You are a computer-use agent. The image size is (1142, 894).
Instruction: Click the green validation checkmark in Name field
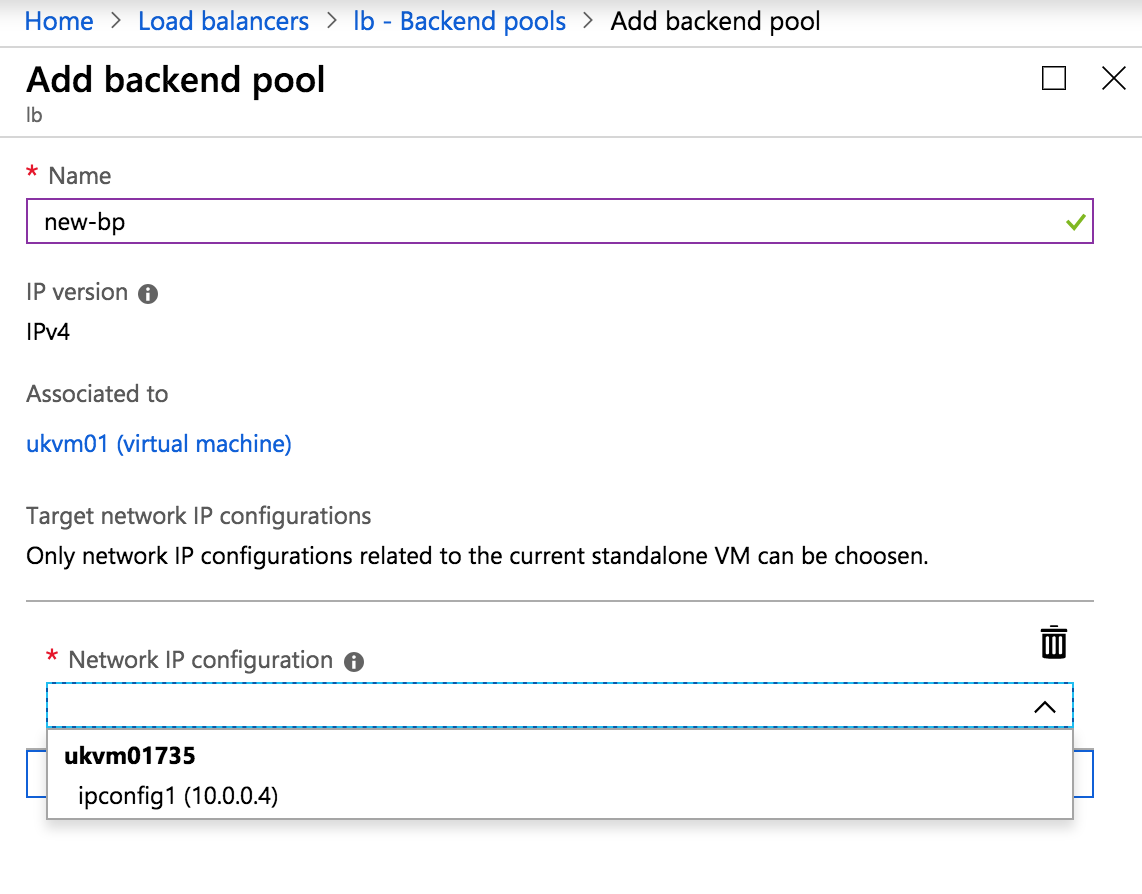pos(1077,222)
